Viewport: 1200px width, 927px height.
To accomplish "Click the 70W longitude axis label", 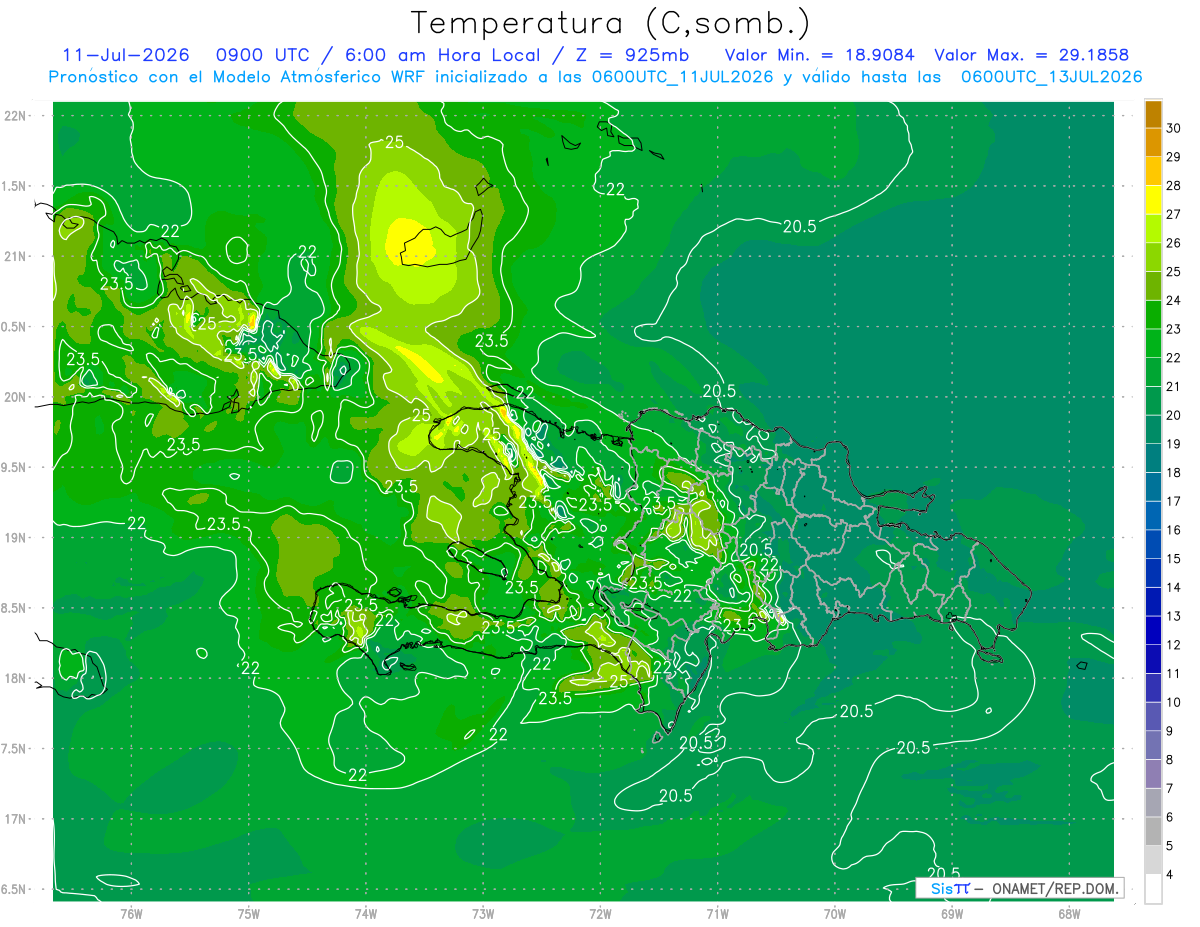I will pyautogui.click(x=834, y=913).
